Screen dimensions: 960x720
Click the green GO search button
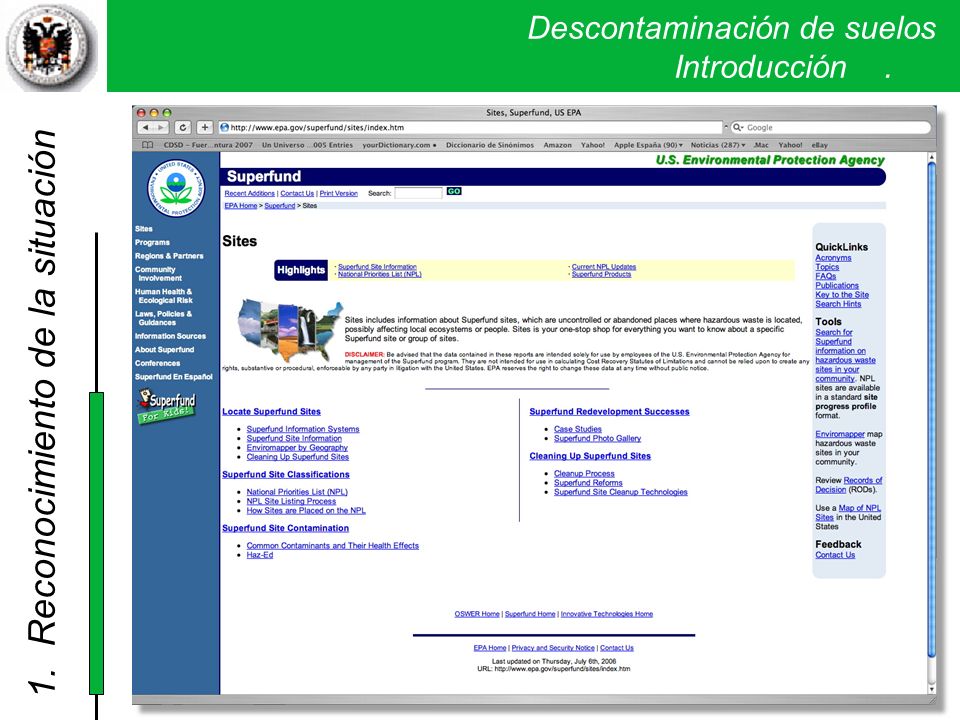coord(454,192)
